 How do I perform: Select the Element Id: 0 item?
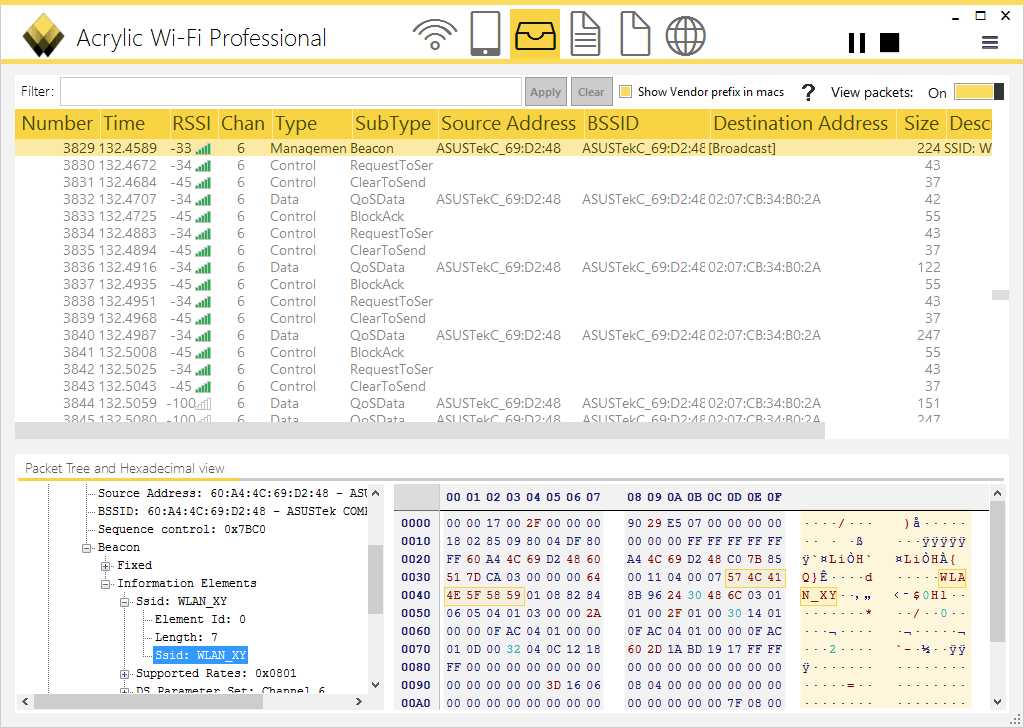pyautogui.click(x=200, y=619)
